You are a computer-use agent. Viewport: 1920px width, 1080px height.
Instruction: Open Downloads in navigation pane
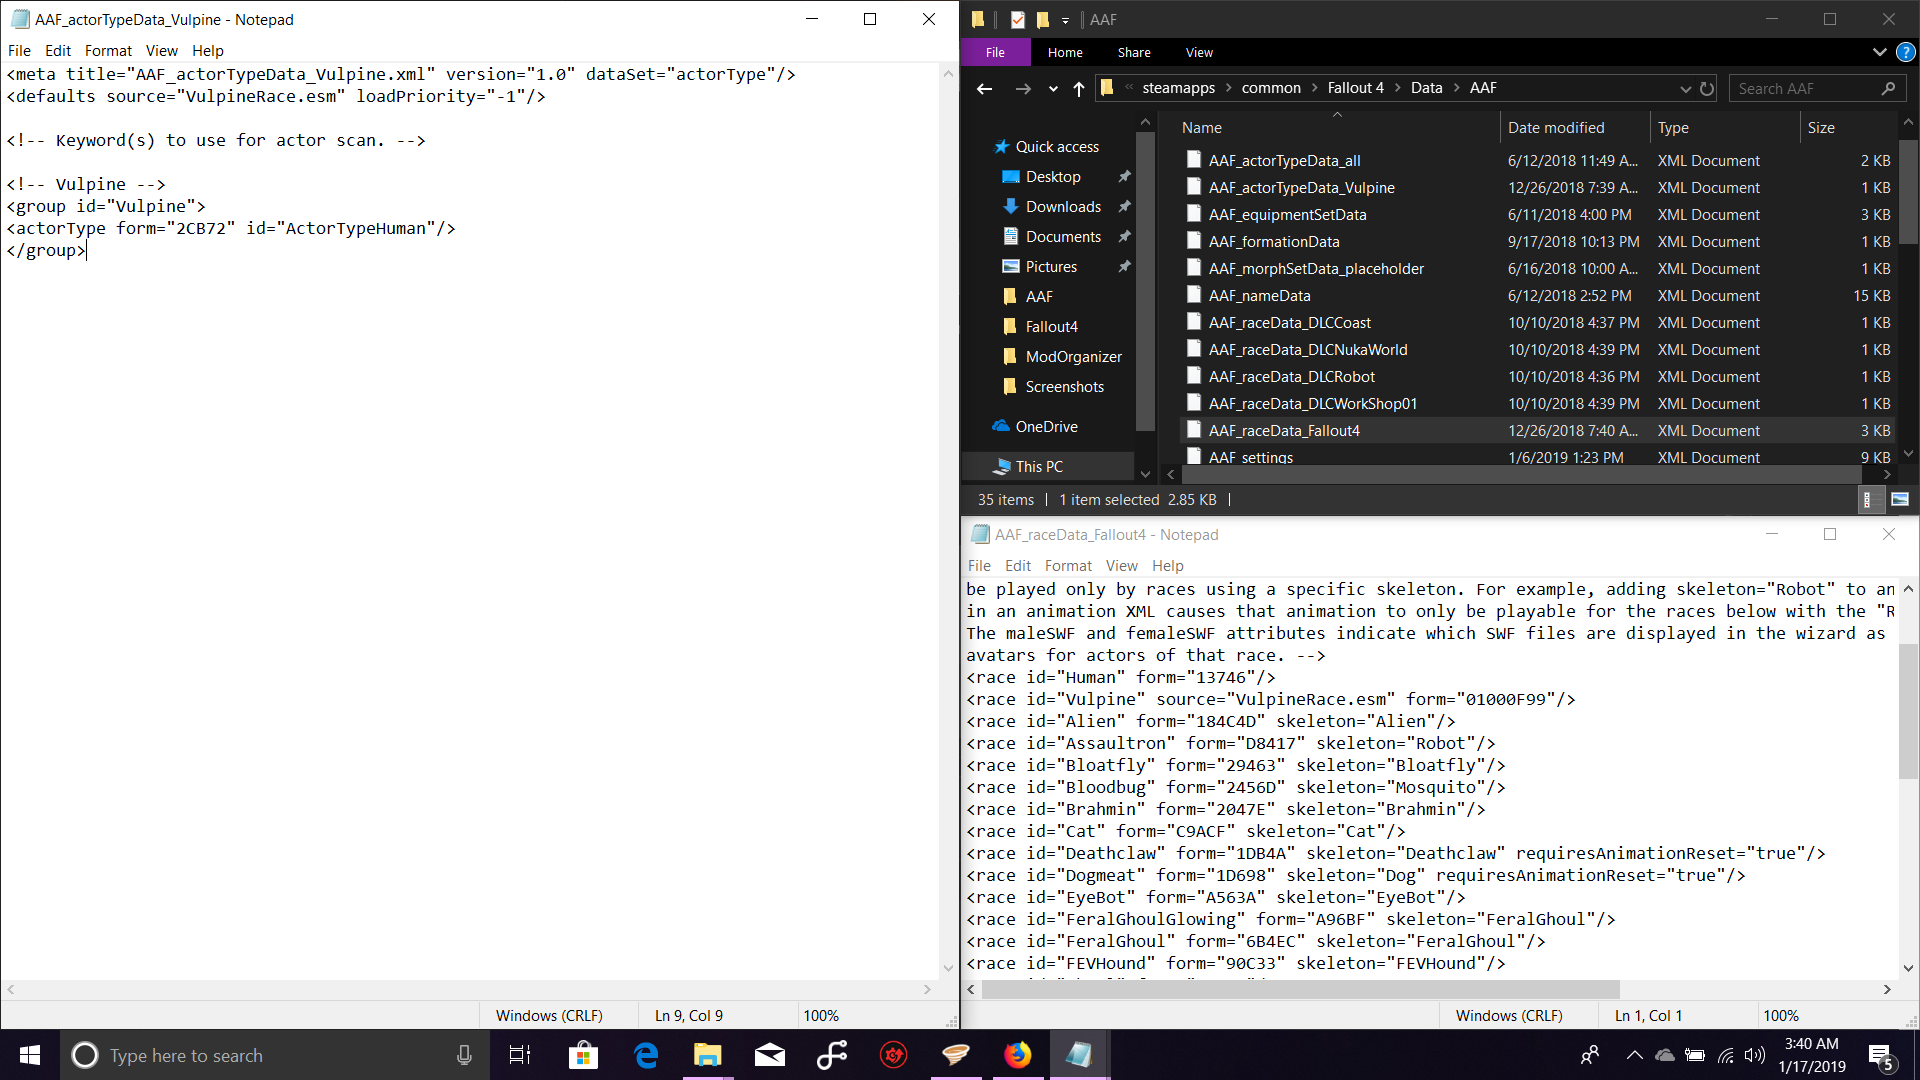(x=1063, y=206)
